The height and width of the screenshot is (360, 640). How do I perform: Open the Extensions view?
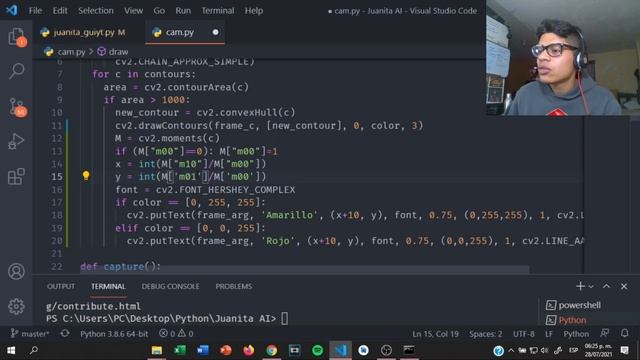pyautogui.click(x=16, y=176)
